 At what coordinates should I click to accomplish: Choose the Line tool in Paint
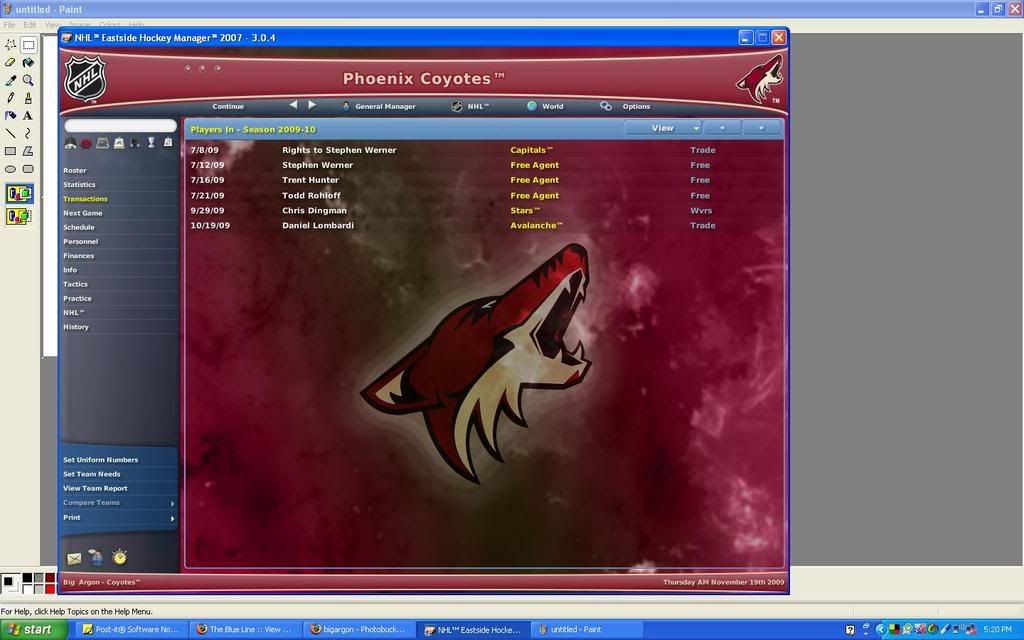click(x=10, y=133)
